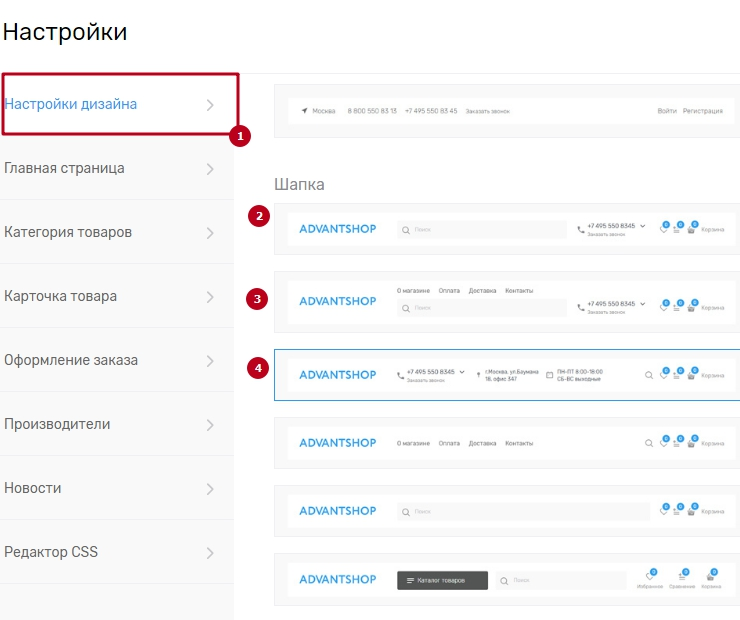Click the red step marker number 3

[x=258, y=298]
